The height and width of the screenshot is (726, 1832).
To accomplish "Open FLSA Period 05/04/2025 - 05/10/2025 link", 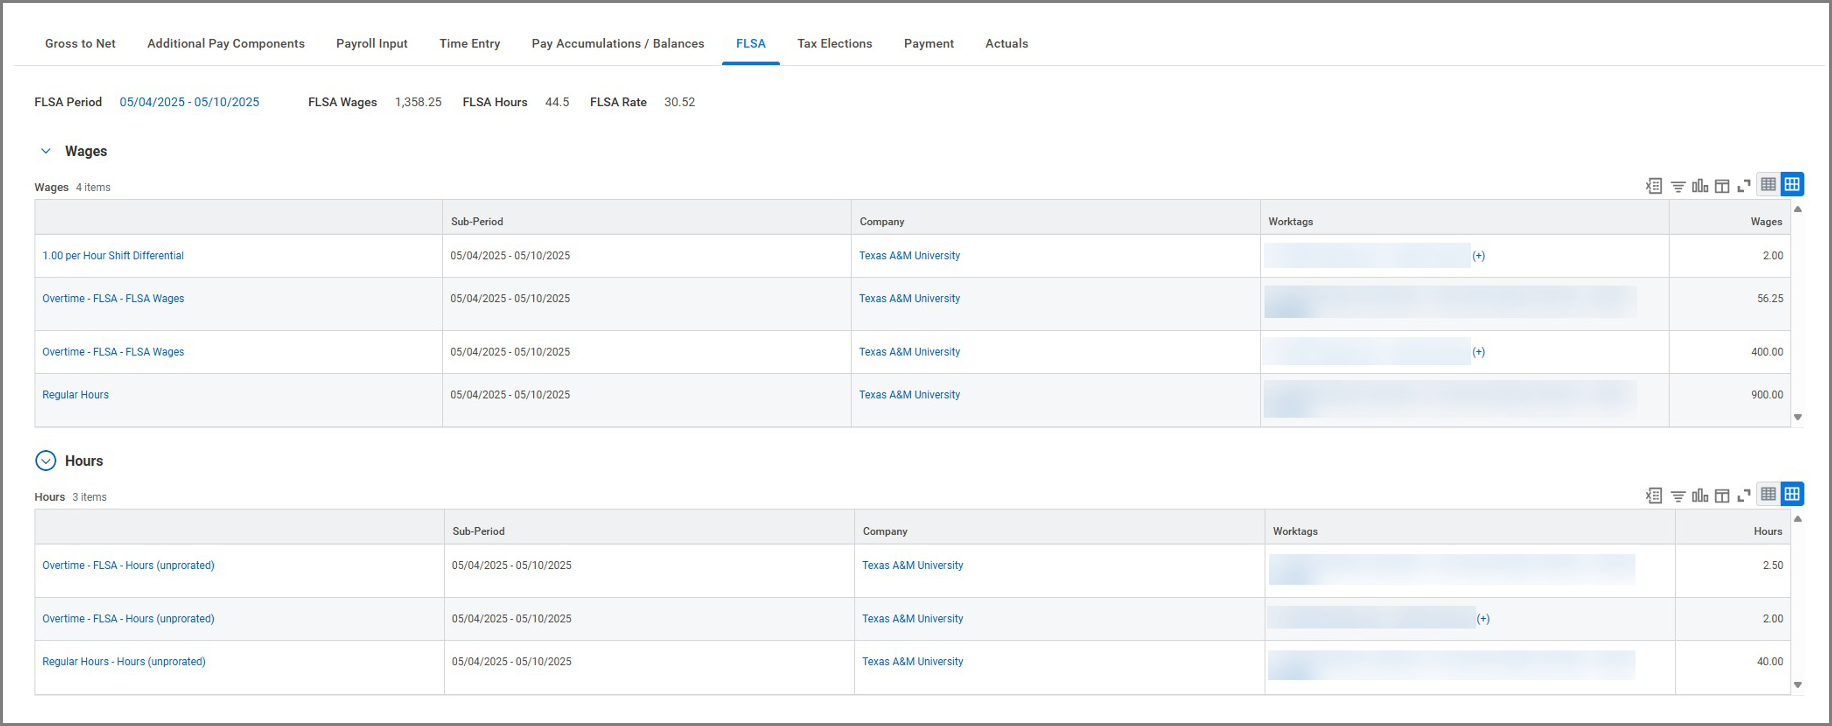I will (189, 102).
